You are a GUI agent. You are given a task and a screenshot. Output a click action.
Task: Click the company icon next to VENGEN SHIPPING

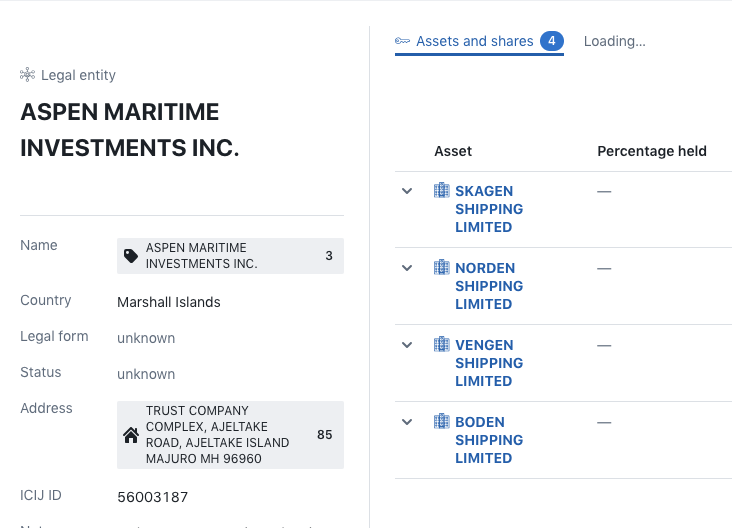tap(442, 345)
